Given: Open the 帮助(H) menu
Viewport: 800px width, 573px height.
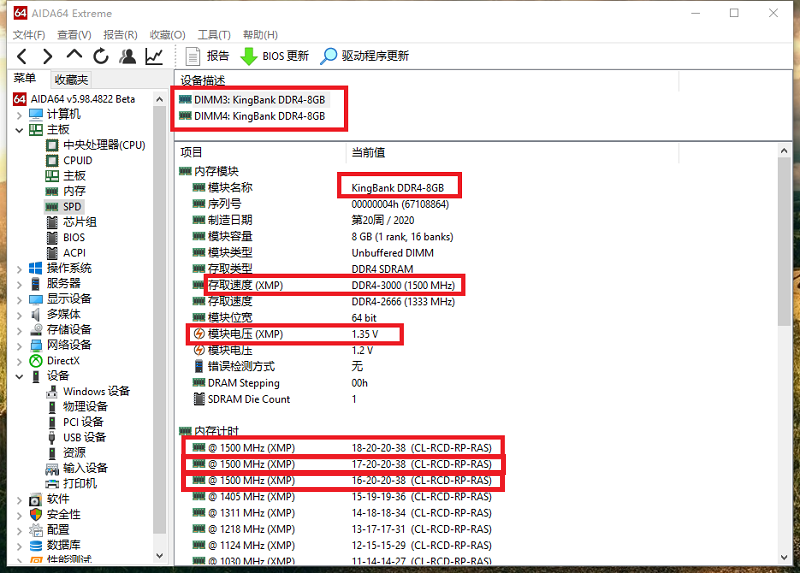Looking at the screenshot, I should (x=260, y=35).
